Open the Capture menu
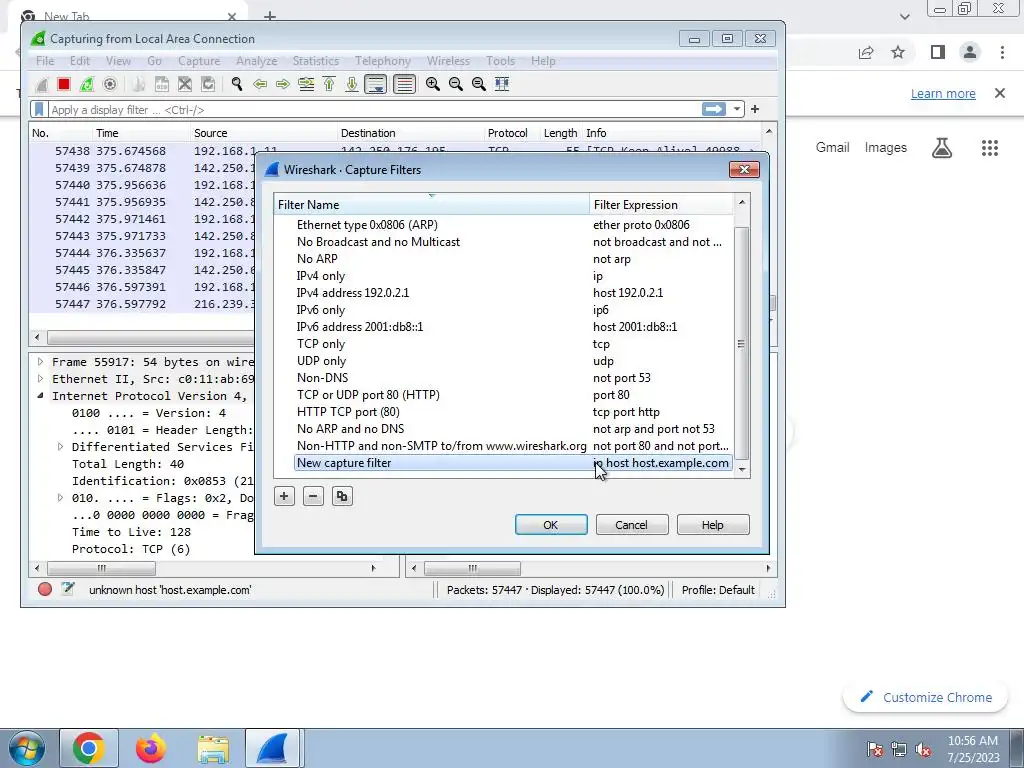 pyautogui.click(x=199, y=61)
